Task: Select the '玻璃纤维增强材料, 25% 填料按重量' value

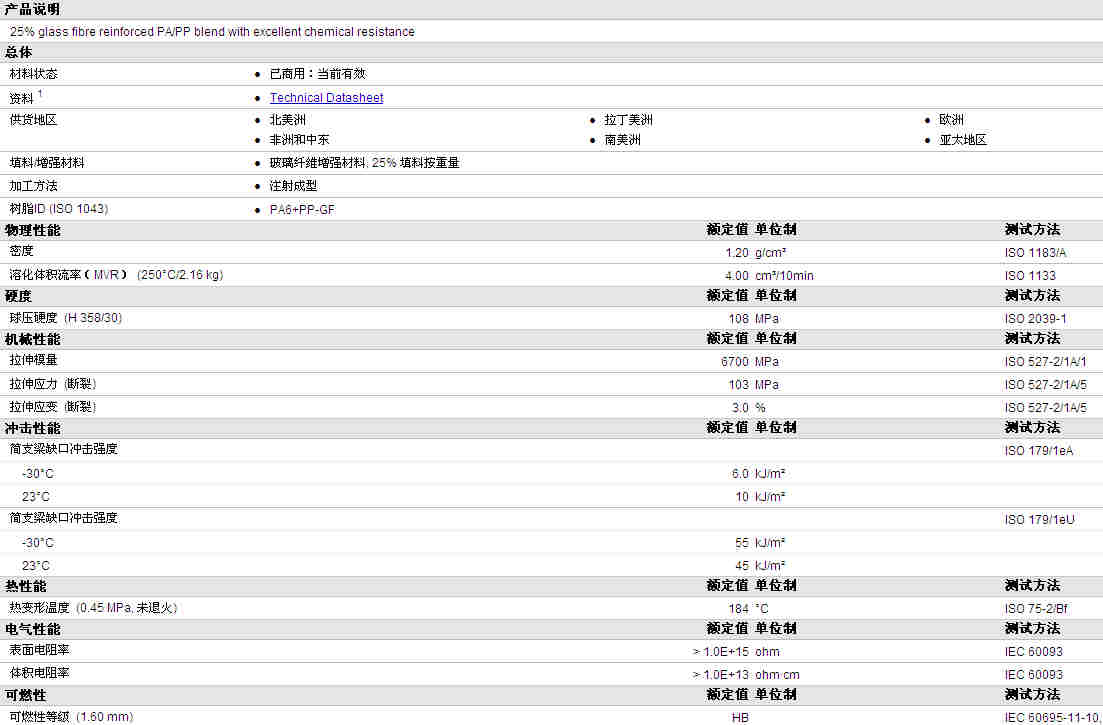Action: click(x=364, y=162)
